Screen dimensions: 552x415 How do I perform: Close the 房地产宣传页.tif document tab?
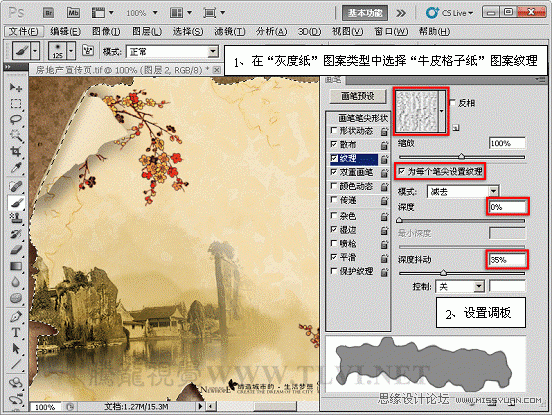[217, 70]
